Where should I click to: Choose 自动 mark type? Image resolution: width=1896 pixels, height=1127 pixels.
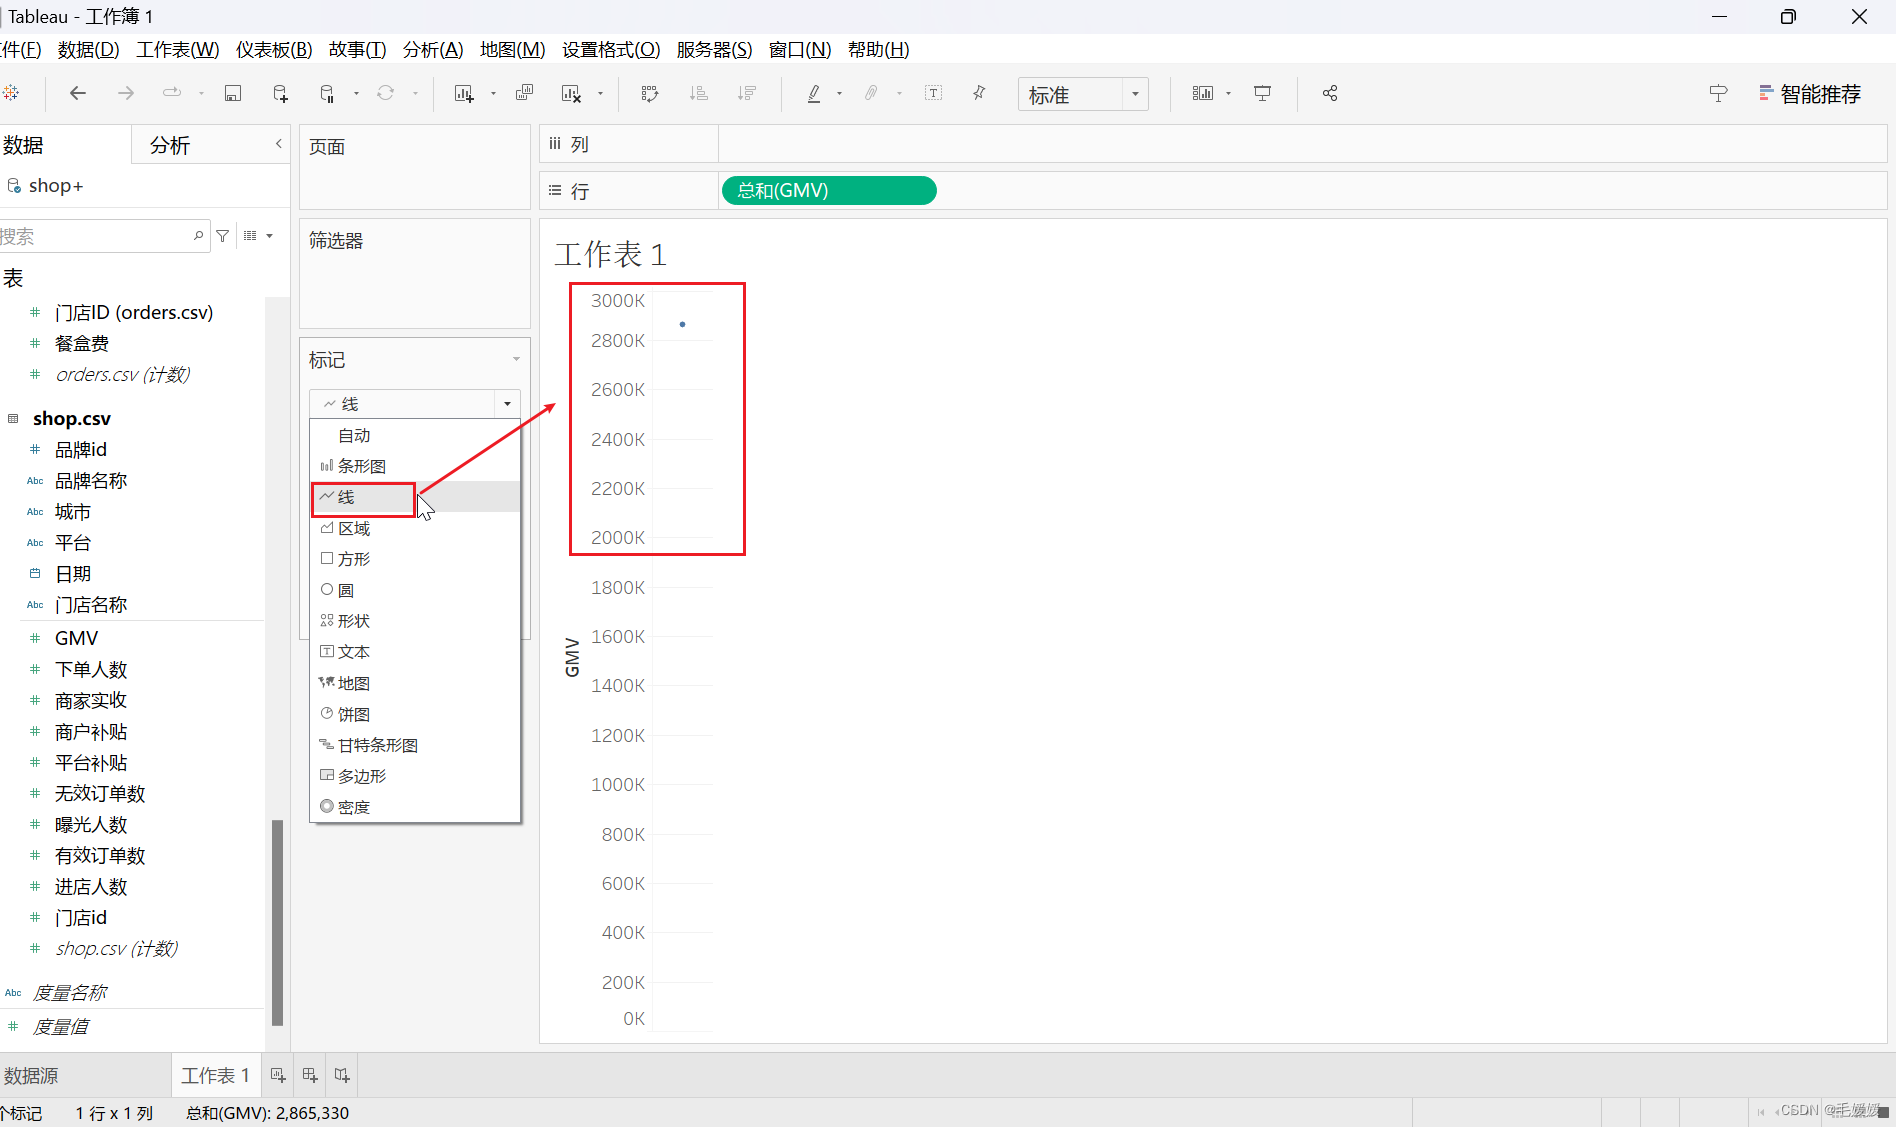(415, 435)
